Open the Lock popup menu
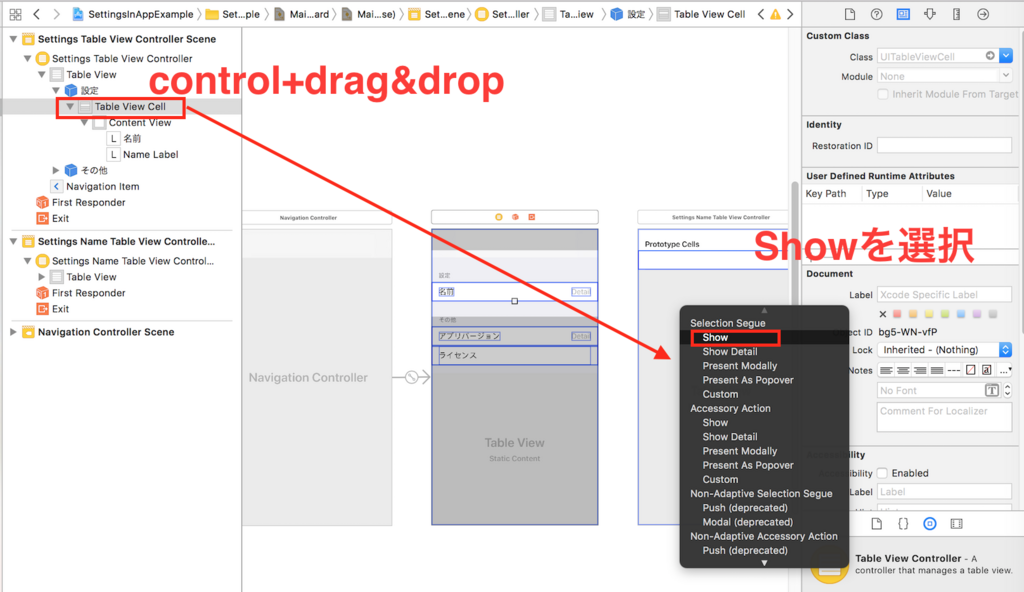 click(944, 350)
